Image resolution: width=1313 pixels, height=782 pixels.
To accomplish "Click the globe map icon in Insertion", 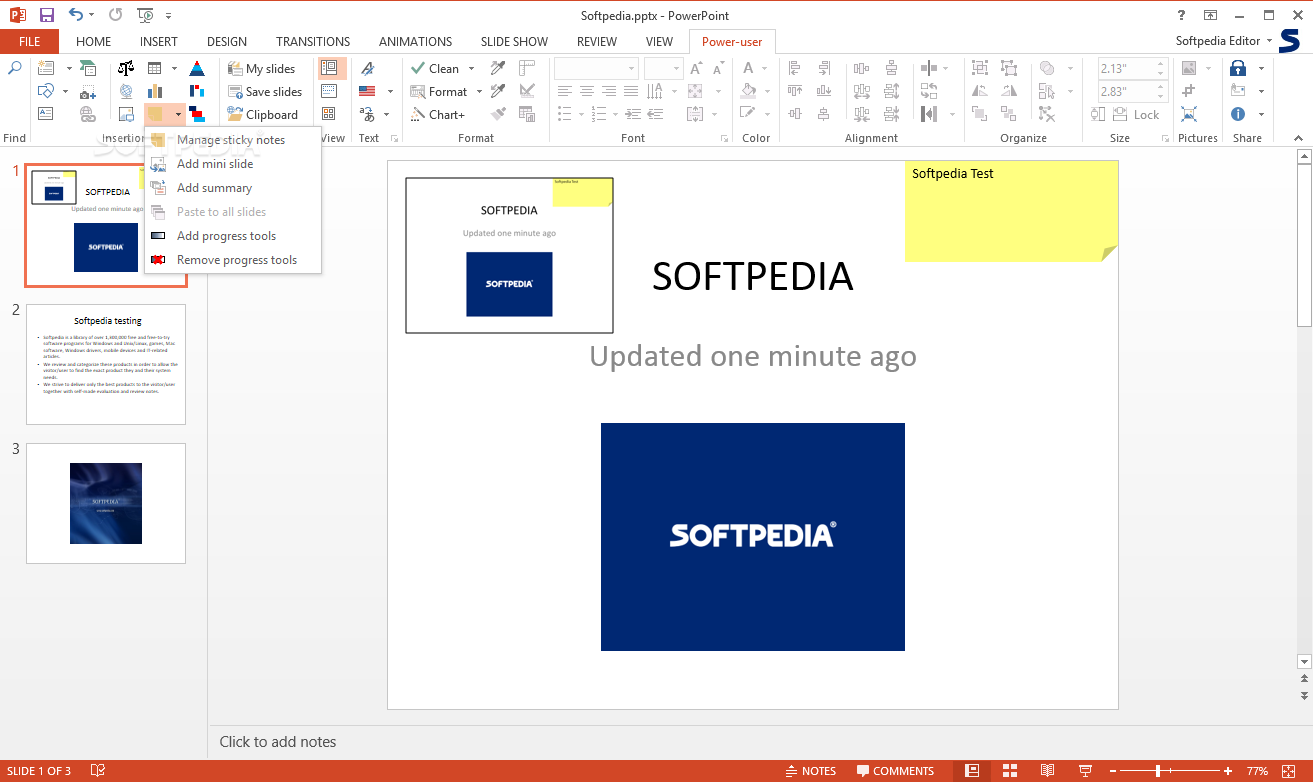I will 126,91.
